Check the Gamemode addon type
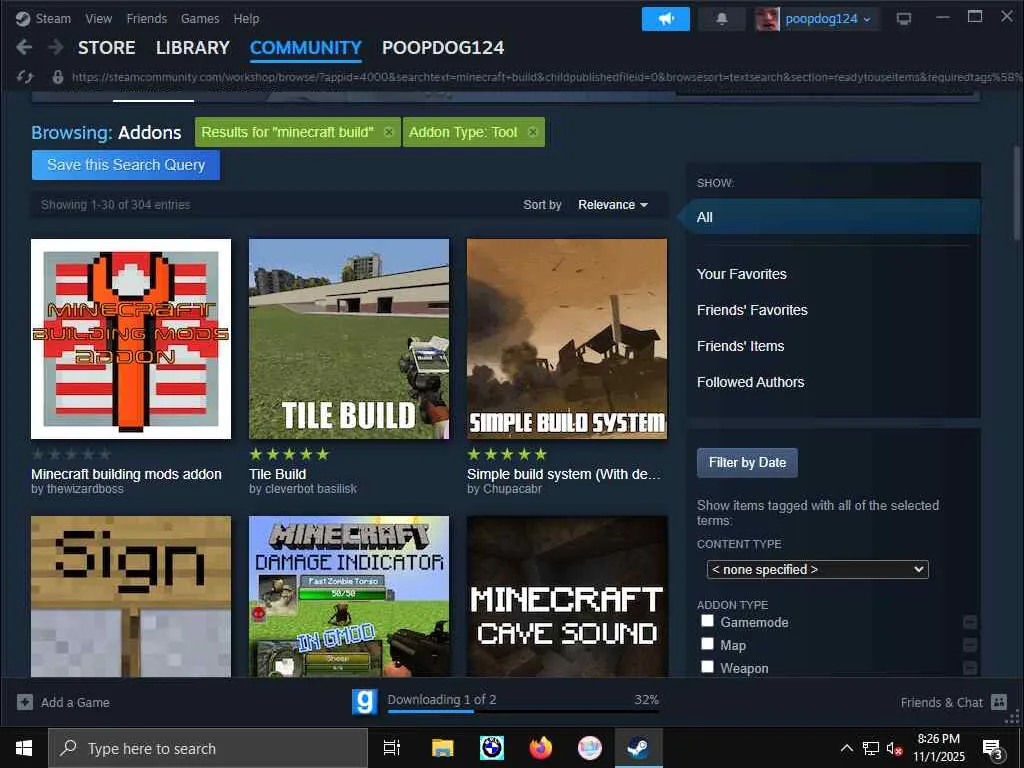1024x768 pixels. pos(707,621)
